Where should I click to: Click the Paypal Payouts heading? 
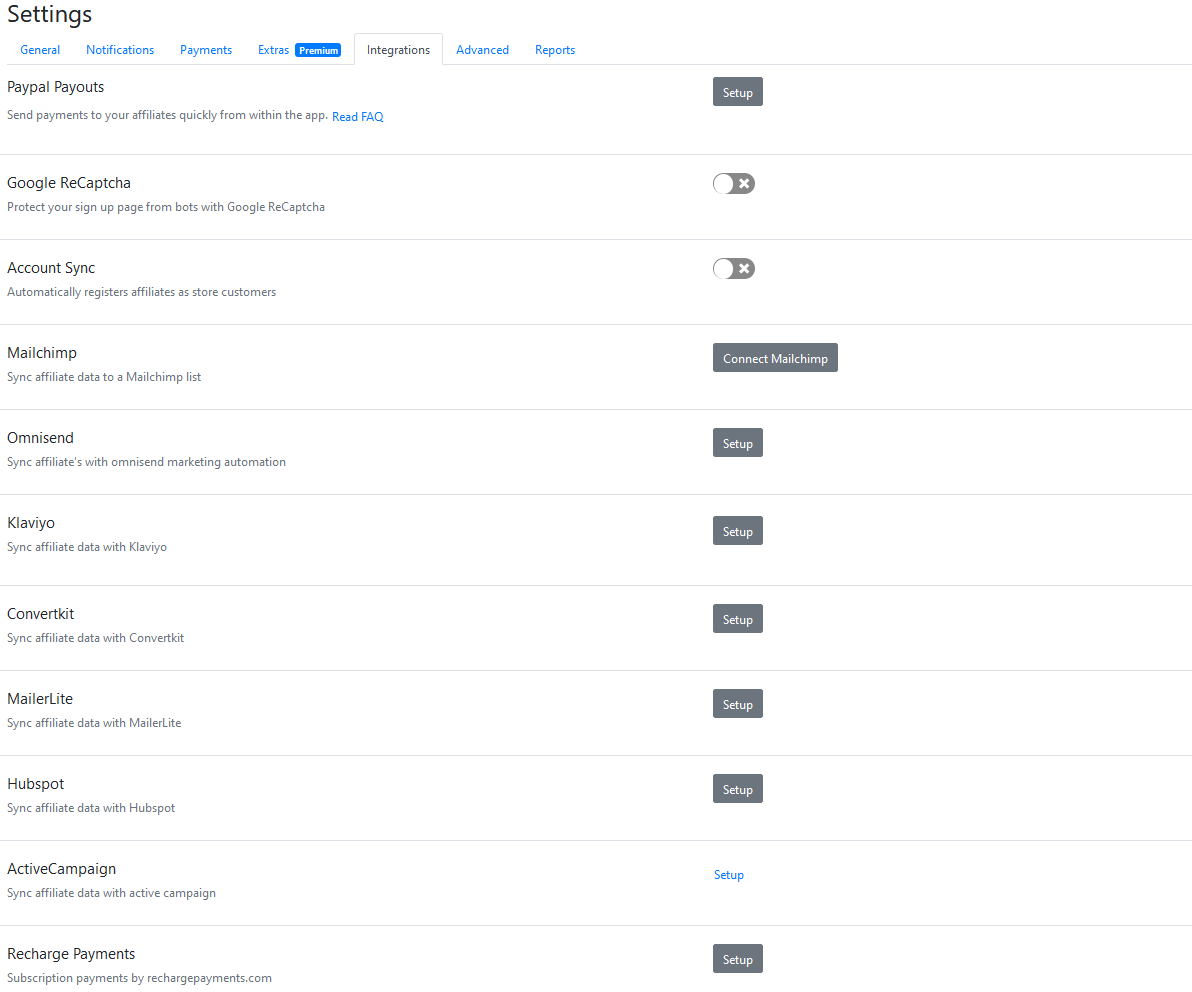55,87
